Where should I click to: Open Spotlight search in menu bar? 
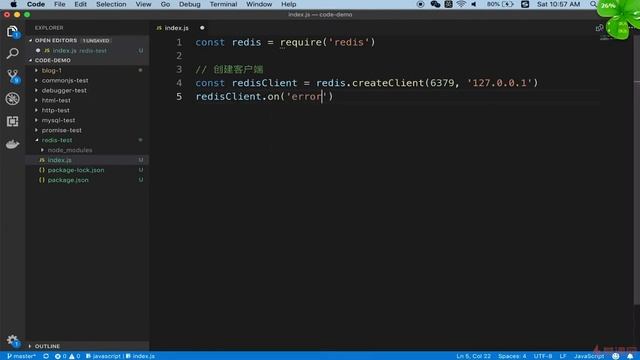tap(593, 4)
